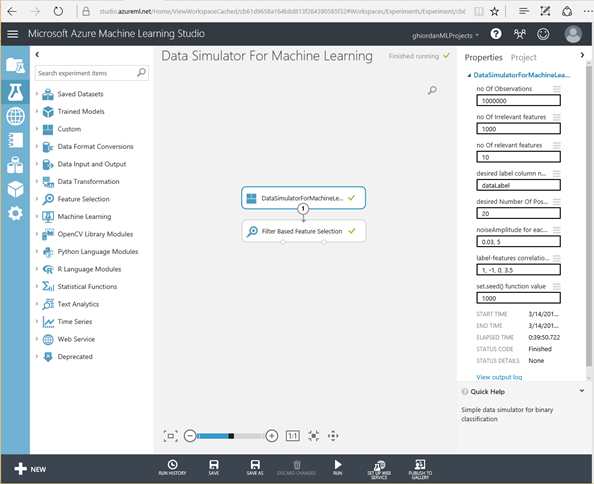Switch to the Project tab
594x484 pixels.
(524, 58)
